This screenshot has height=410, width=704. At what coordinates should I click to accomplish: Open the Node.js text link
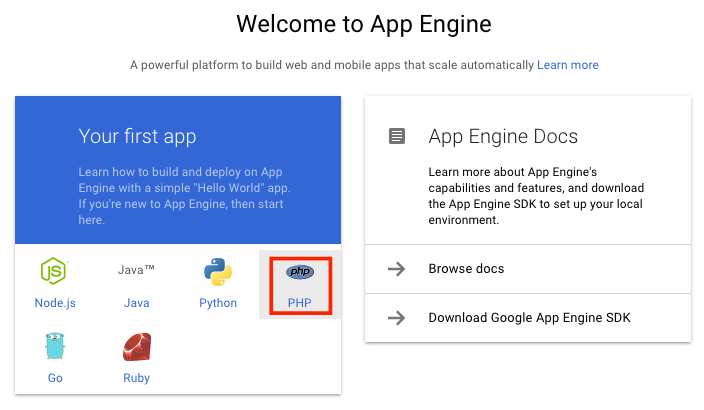click(55, 303)
